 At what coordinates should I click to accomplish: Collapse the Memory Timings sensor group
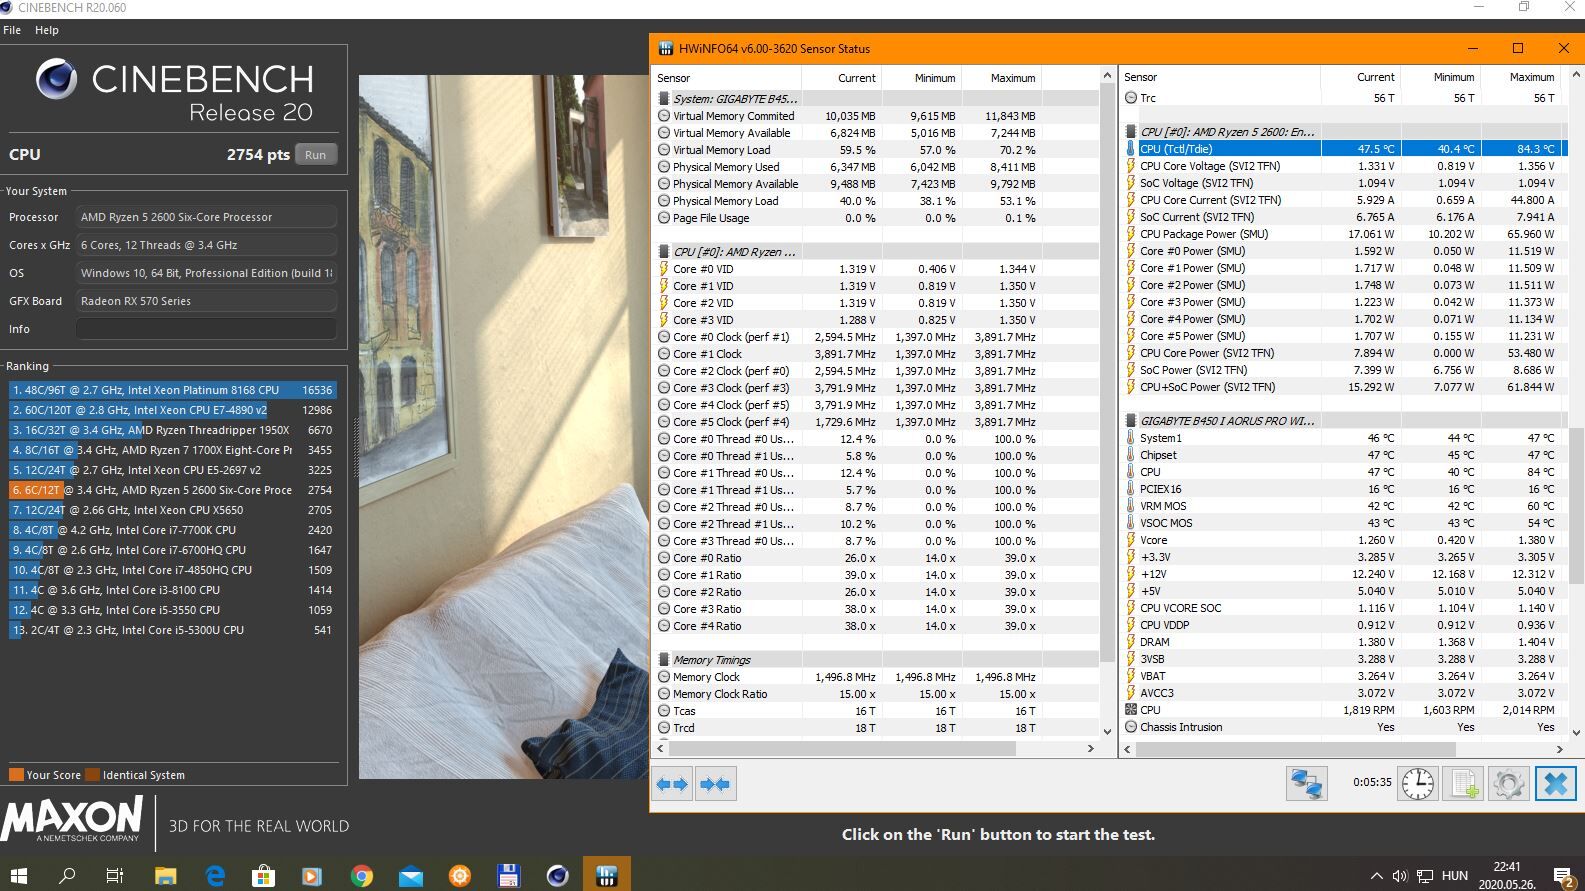[x=663, y=660]
